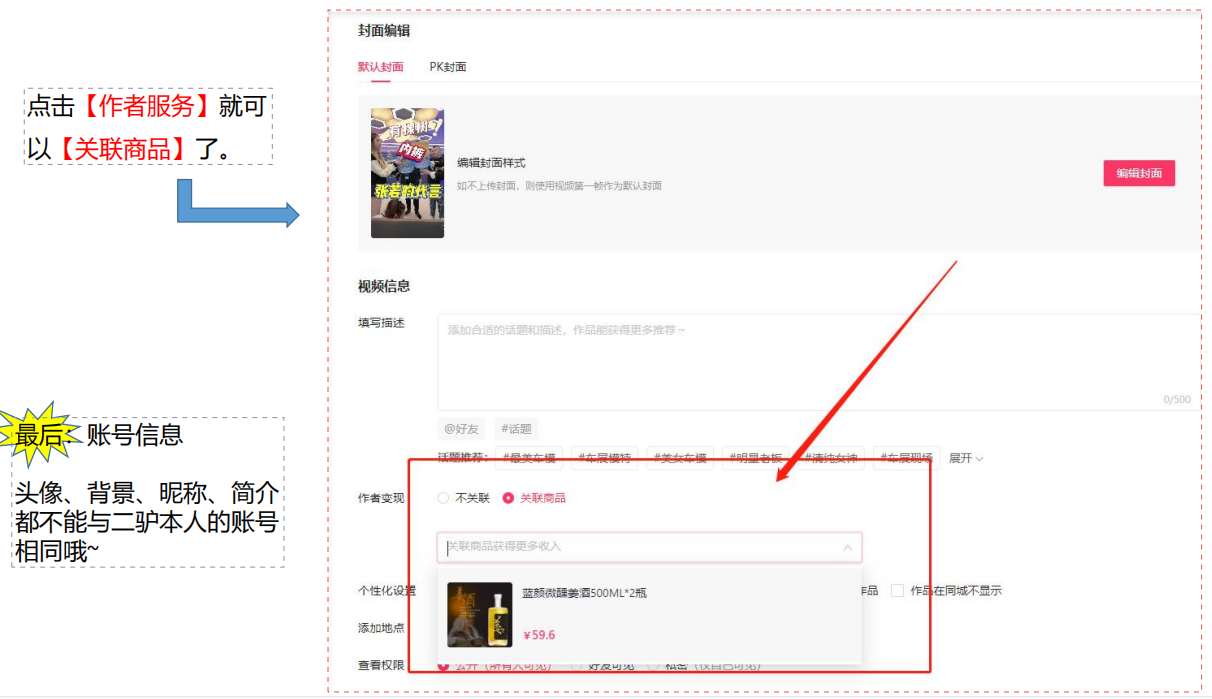Click the collapse chevron in product dropdown
Image resolution: width=1212 pixels, height=699 pixels.
click(848, 547)
